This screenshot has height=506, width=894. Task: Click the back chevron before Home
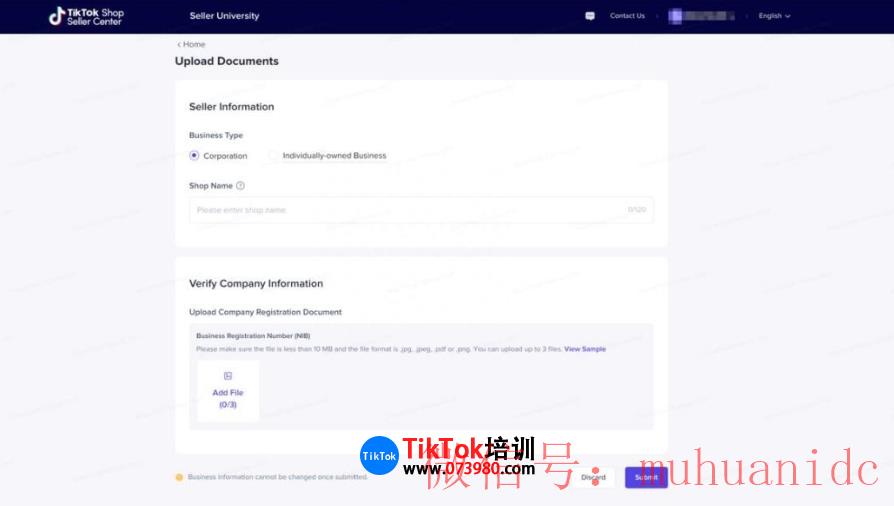tap(179, 45)
